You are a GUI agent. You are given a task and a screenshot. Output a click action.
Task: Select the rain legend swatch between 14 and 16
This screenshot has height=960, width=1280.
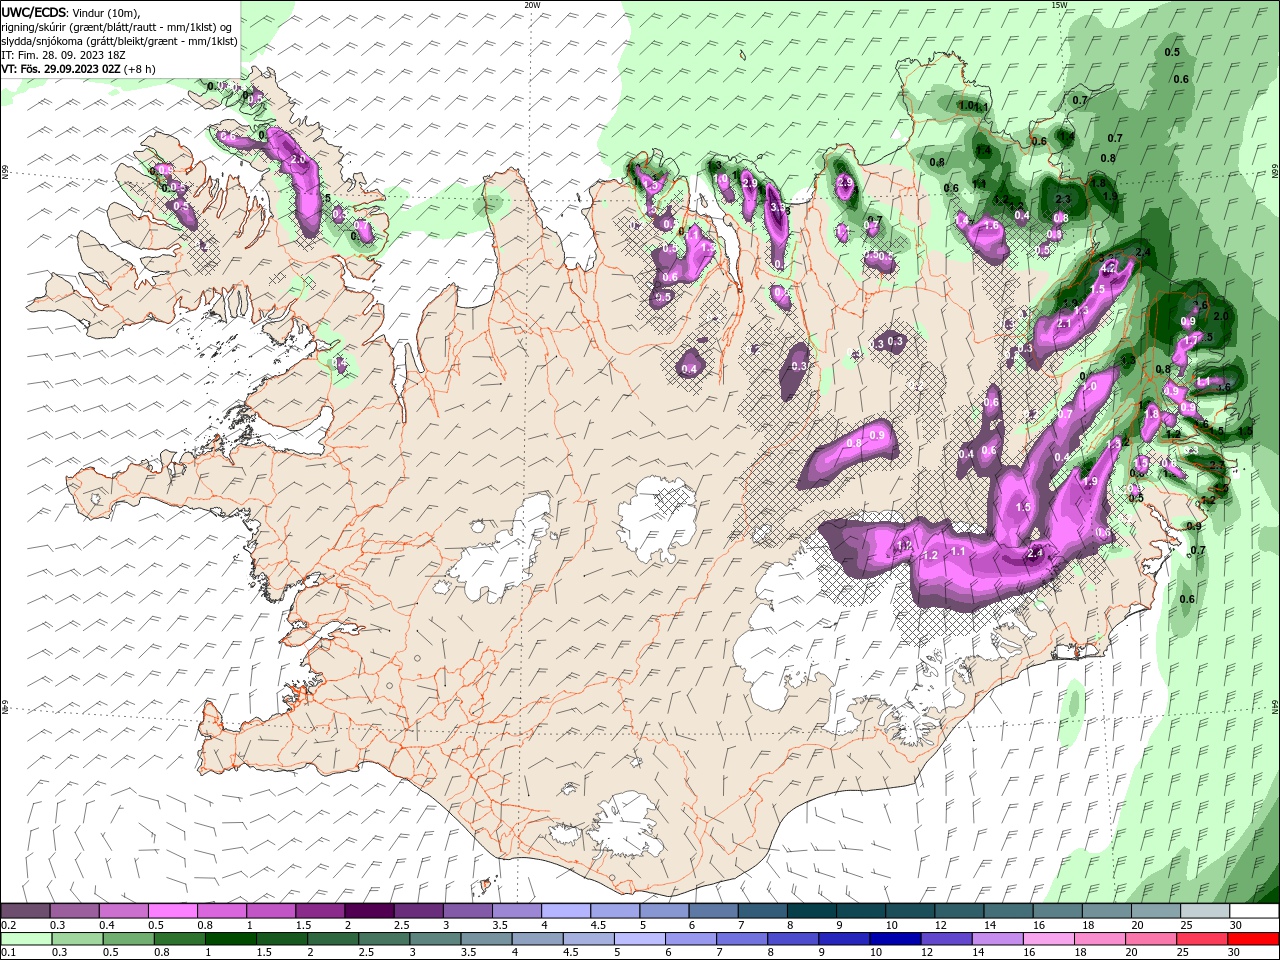pos(997,939)
